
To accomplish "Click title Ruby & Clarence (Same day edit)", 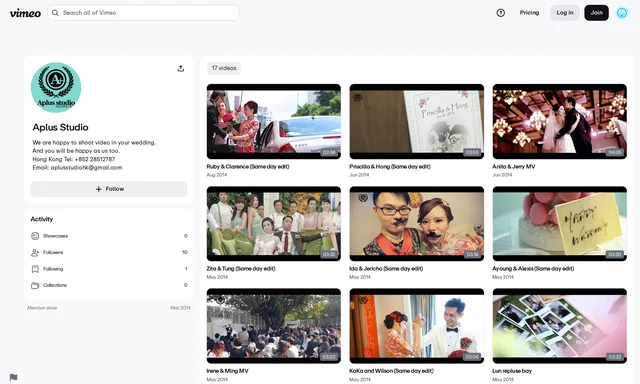I will 248,166.
